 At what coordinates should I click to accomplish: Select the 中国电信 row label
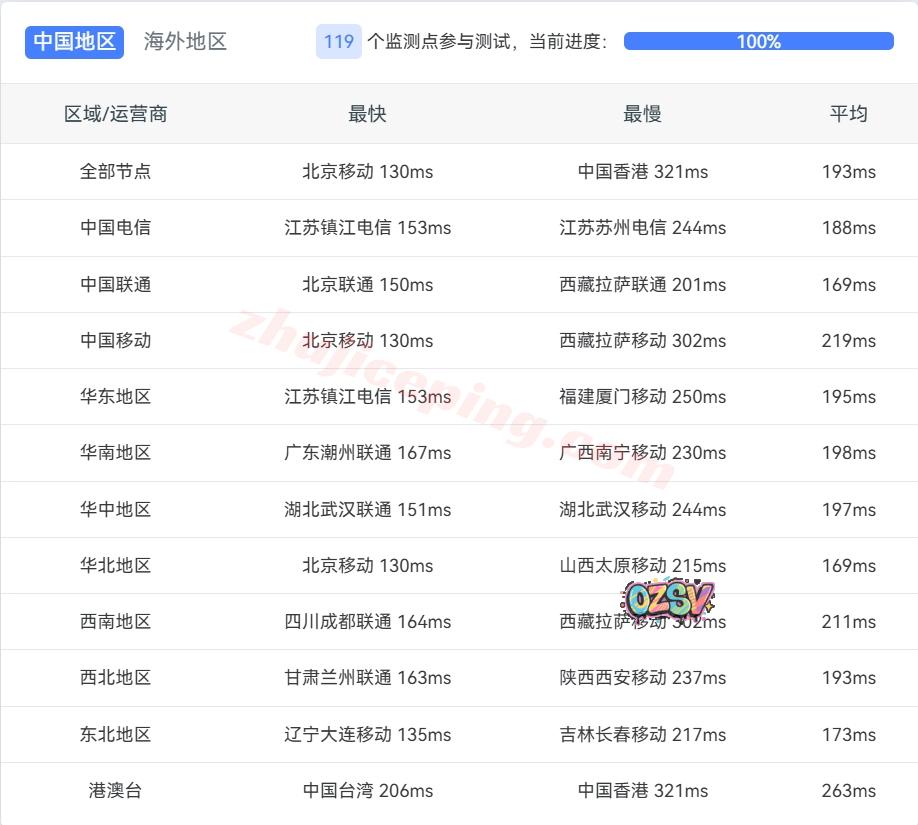[x=116, y=228]
